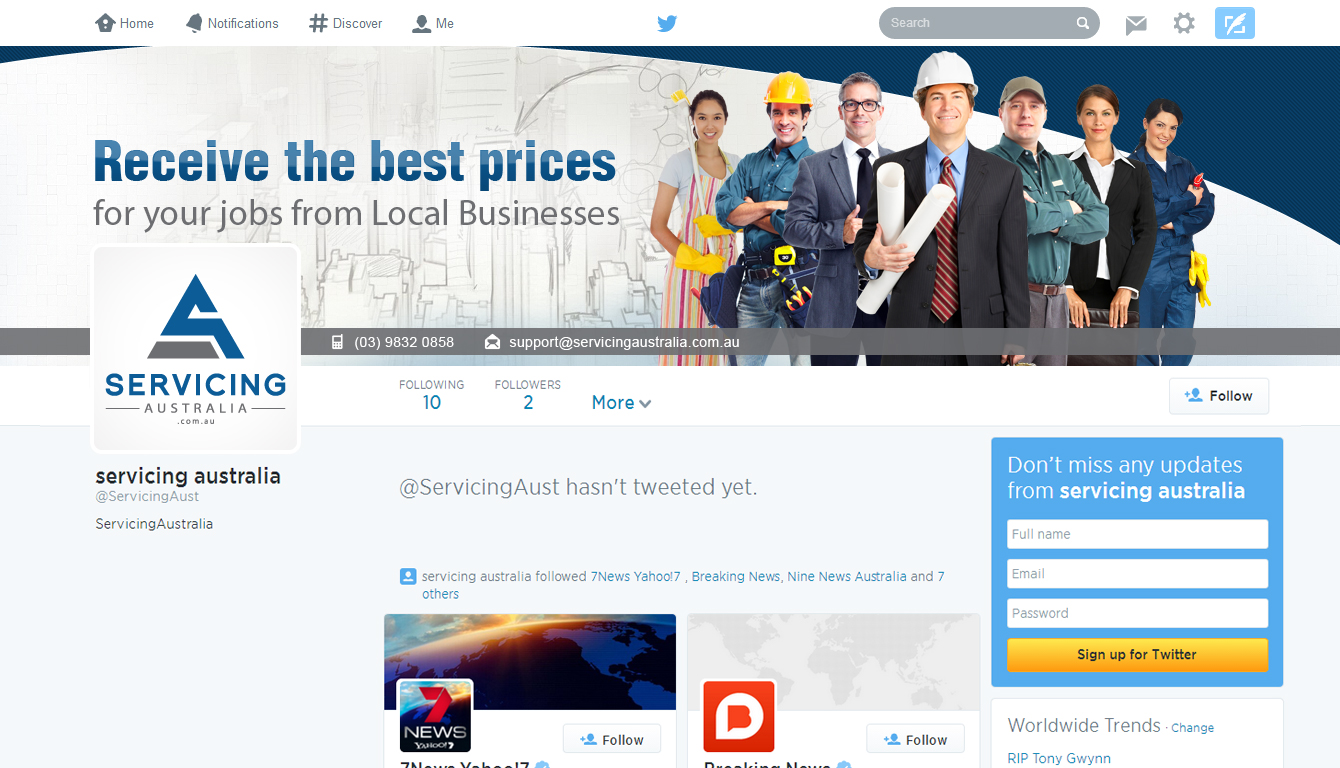Click Sign up for Twitter button
1340x768 pixels.
(x=1137, y=654)
